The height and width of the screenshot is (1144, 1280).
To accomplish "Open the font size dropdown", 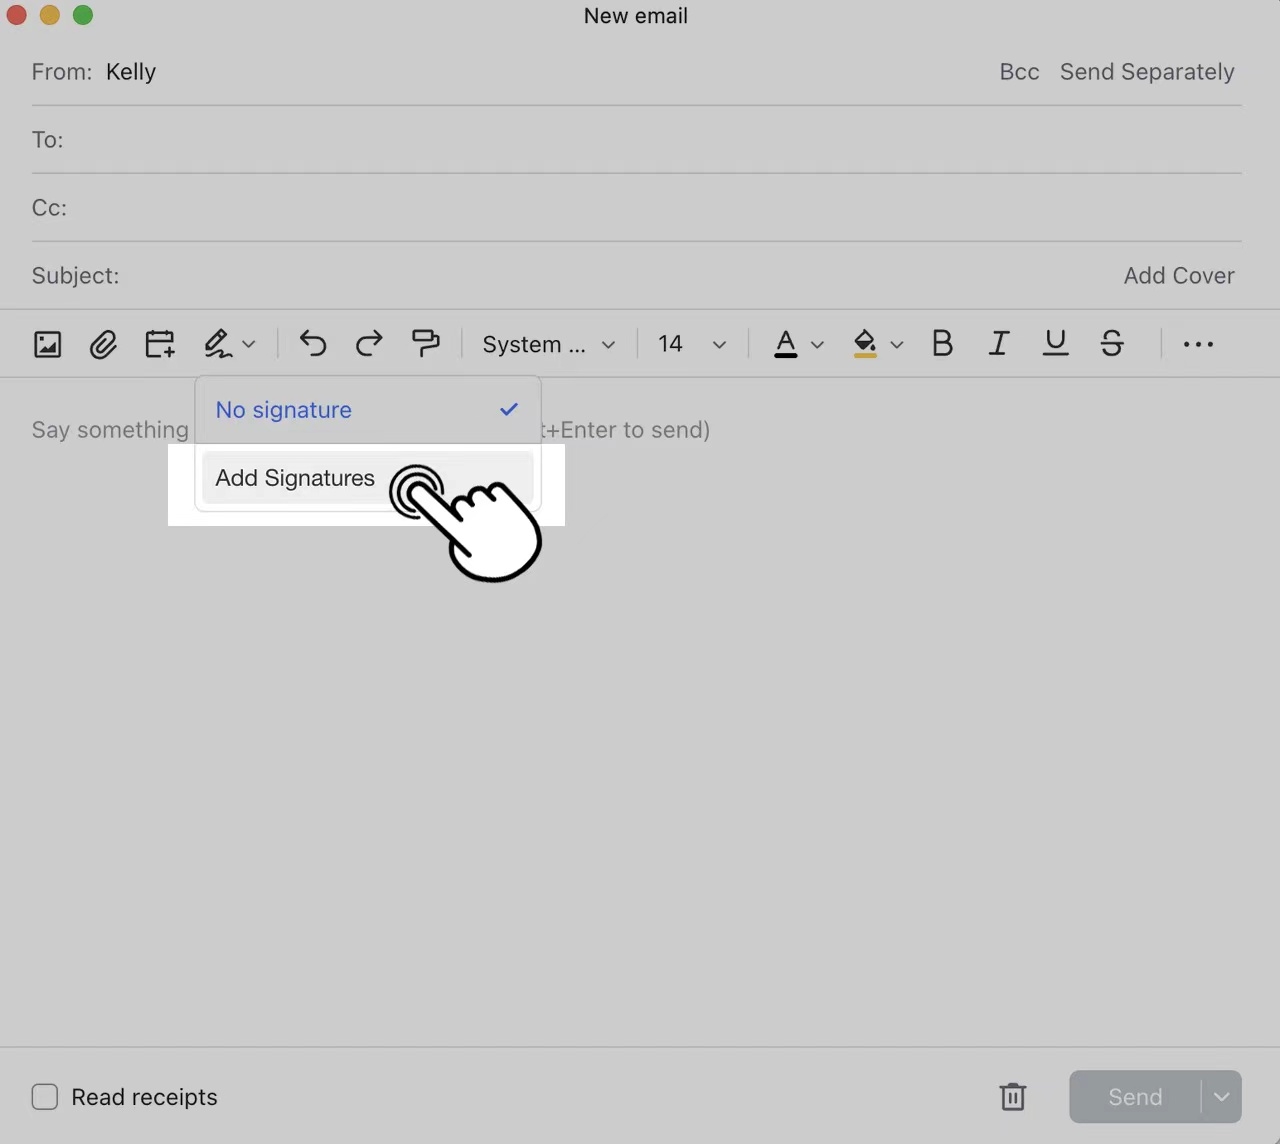I will coord(690,344).
